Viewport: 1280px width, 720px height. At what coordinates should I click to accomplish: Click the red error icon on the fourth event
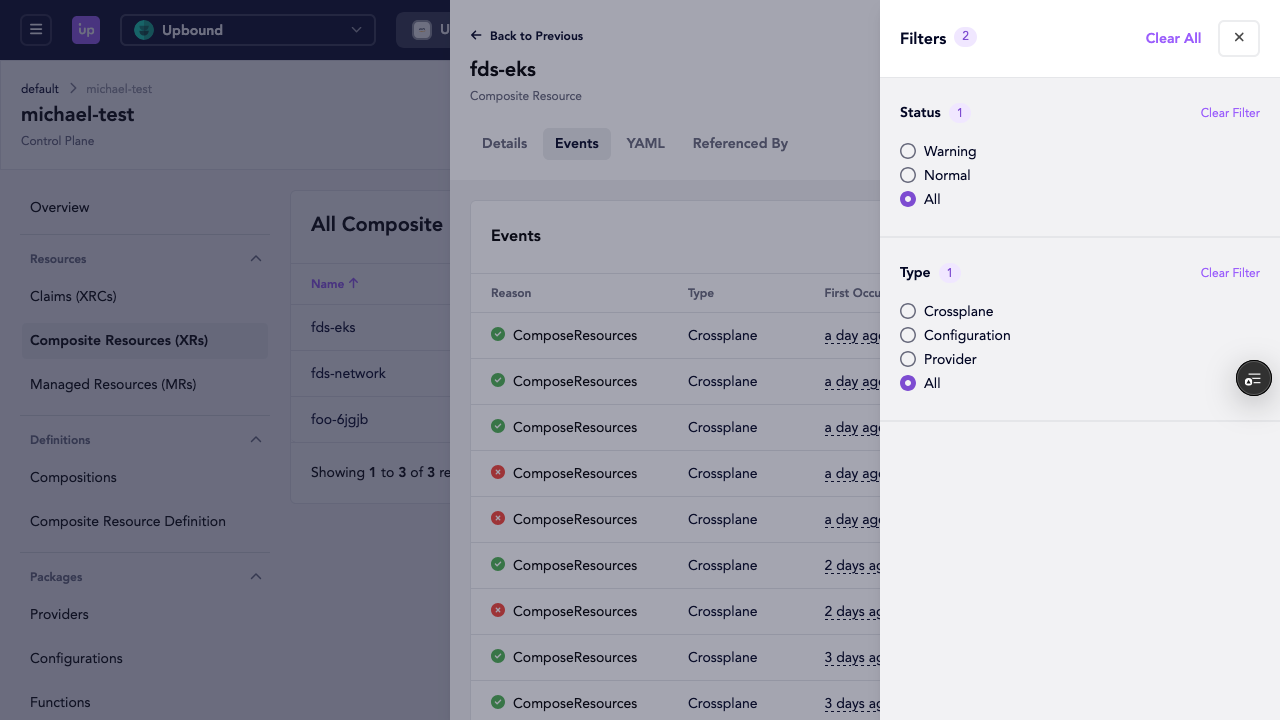pyautogui.click(x=498, y=473)
